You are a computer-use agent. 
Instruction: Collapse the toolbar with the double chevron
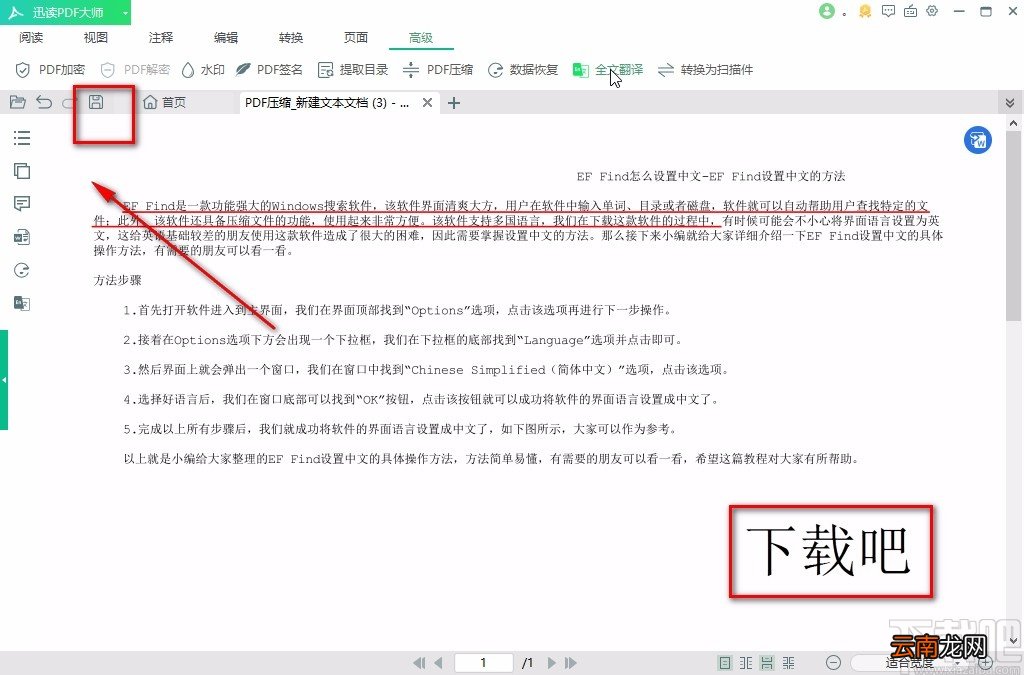tap(1010, 102)
